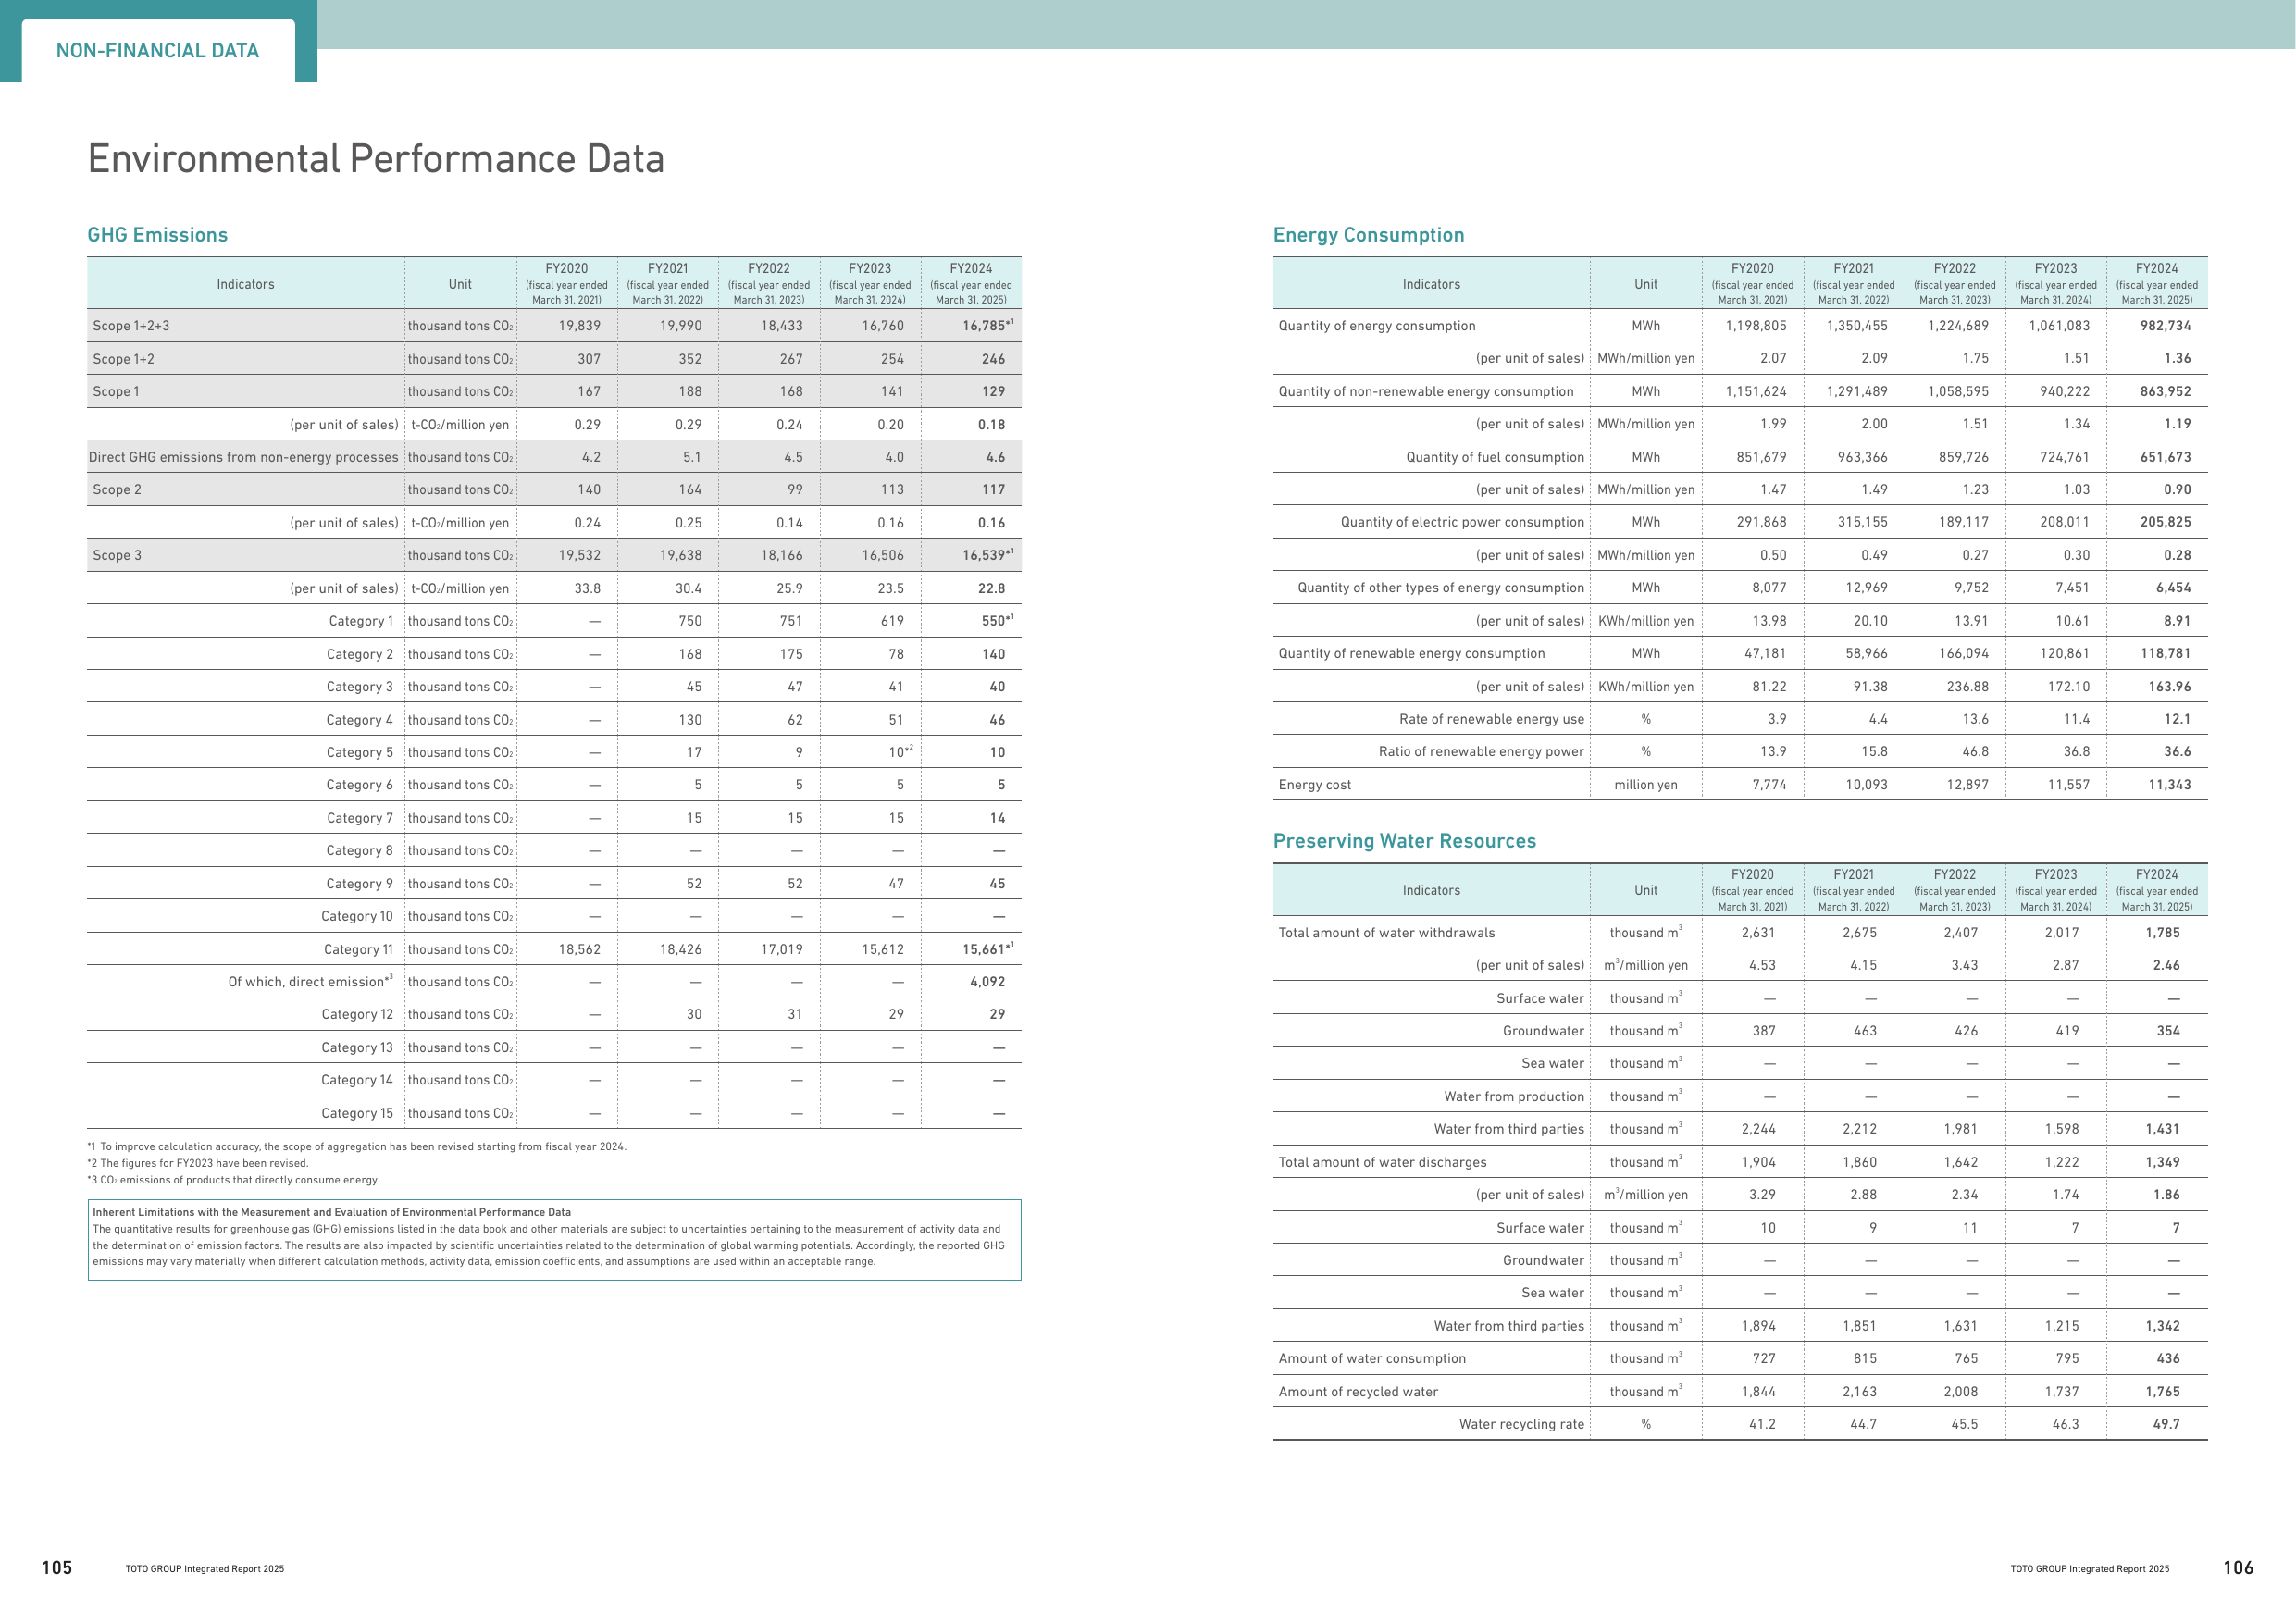The width and height of the screenshot is (2296, 1623).
Task: Select Category 12 FY2021 value 30
Action: pos(694,1014)
